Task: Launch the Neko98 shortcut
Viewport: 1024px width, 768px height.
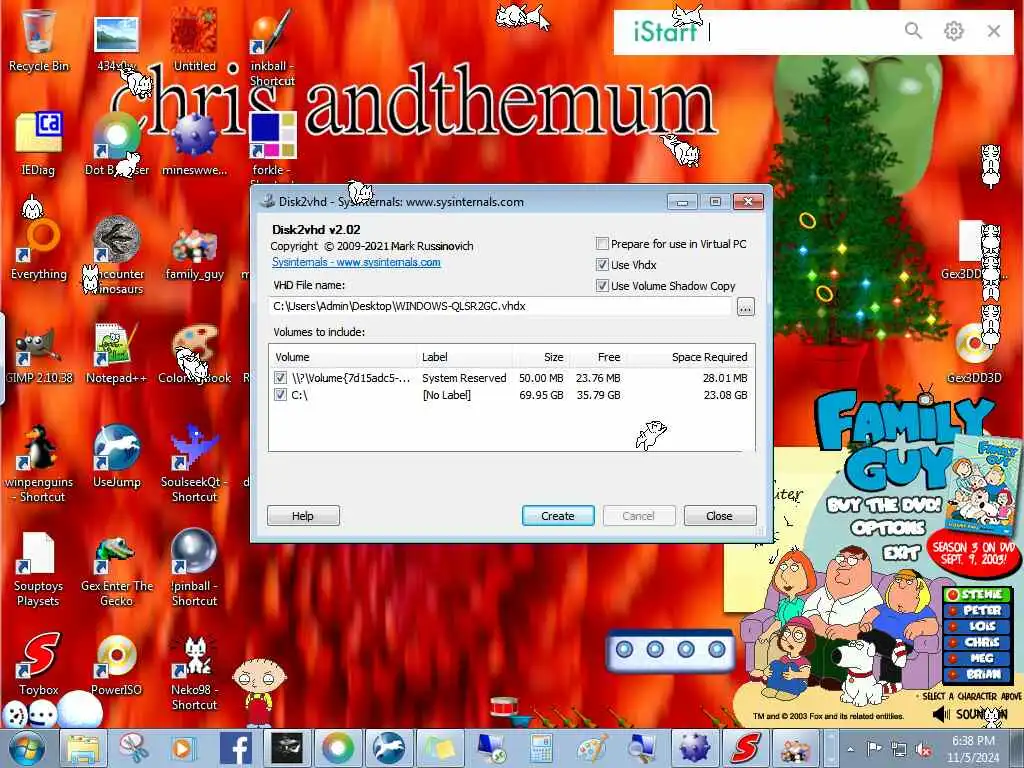Action: (x=194, y=673)
